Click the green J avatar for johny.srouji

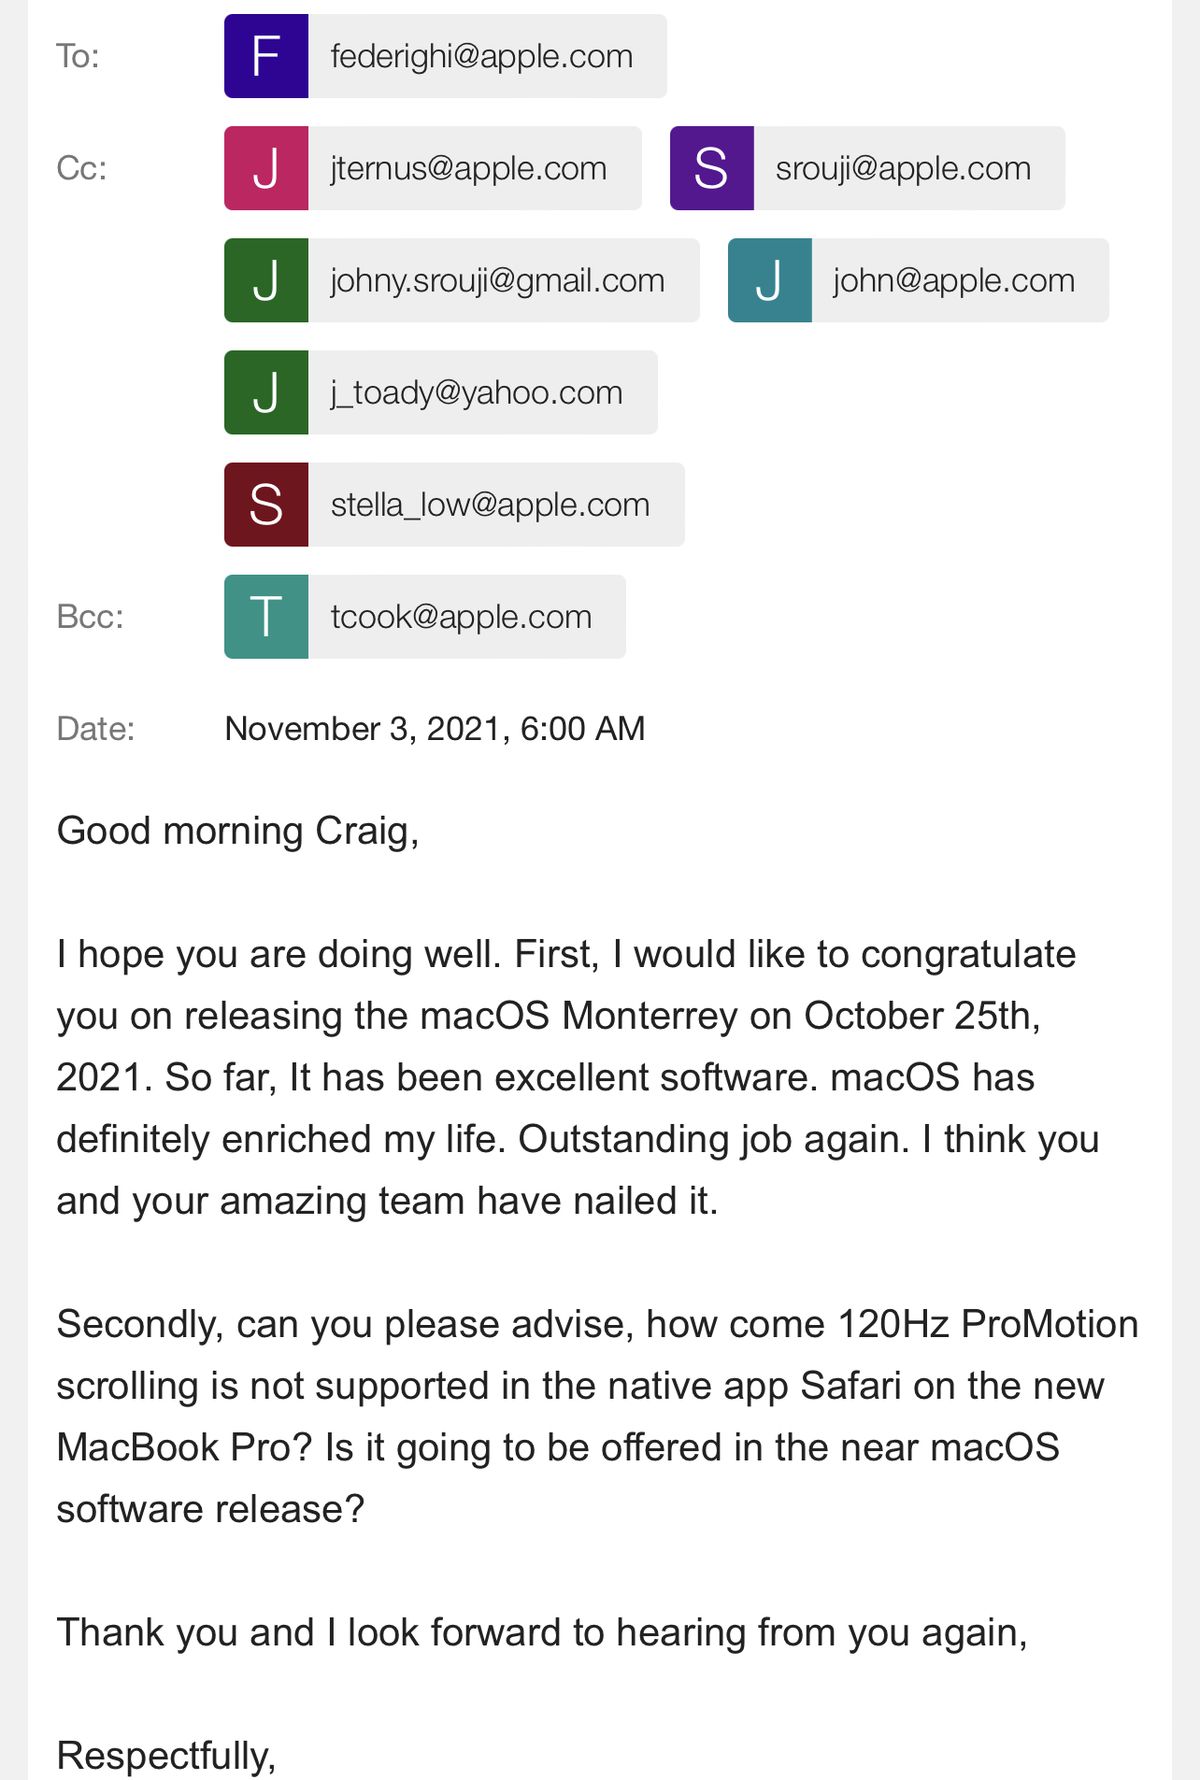pyautogui.click(x=266, y=280)
